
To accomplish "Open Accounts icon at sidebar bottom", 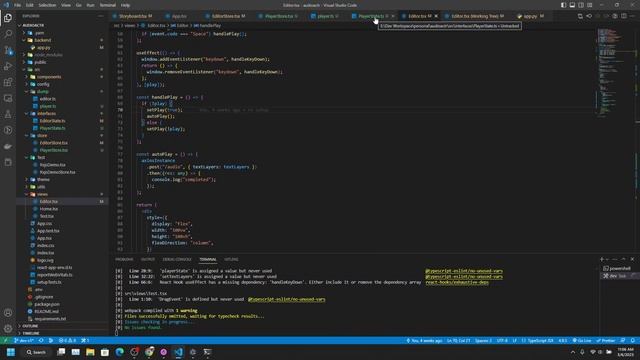I will (x=8, y=313).
